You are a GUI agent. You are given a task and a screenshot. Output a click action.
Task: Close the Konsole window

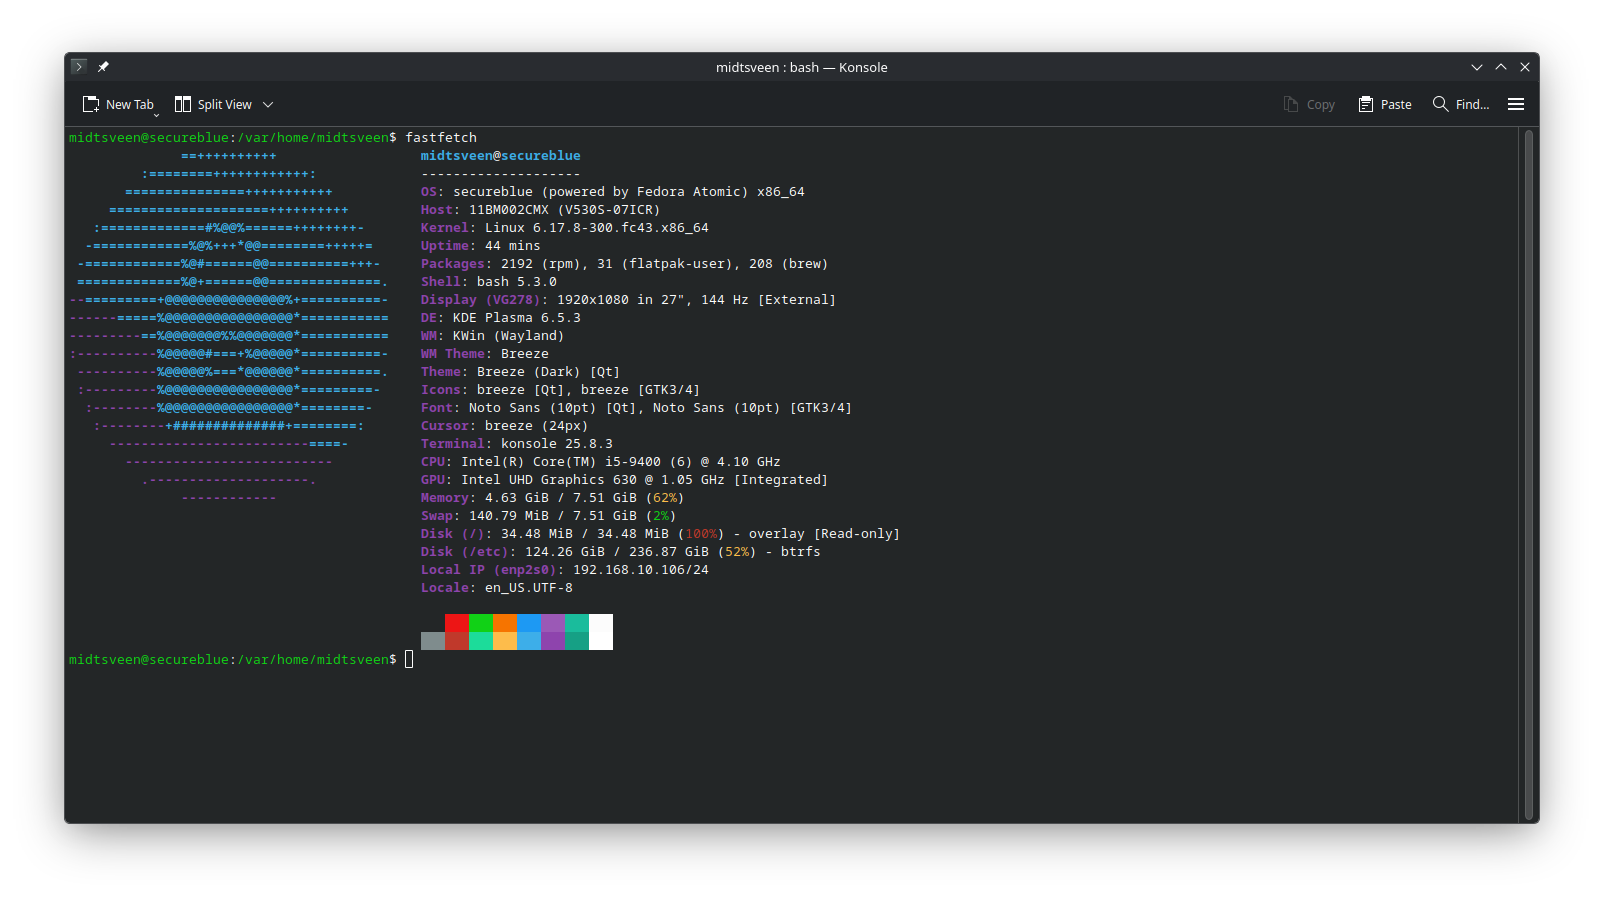[1525, 67]
